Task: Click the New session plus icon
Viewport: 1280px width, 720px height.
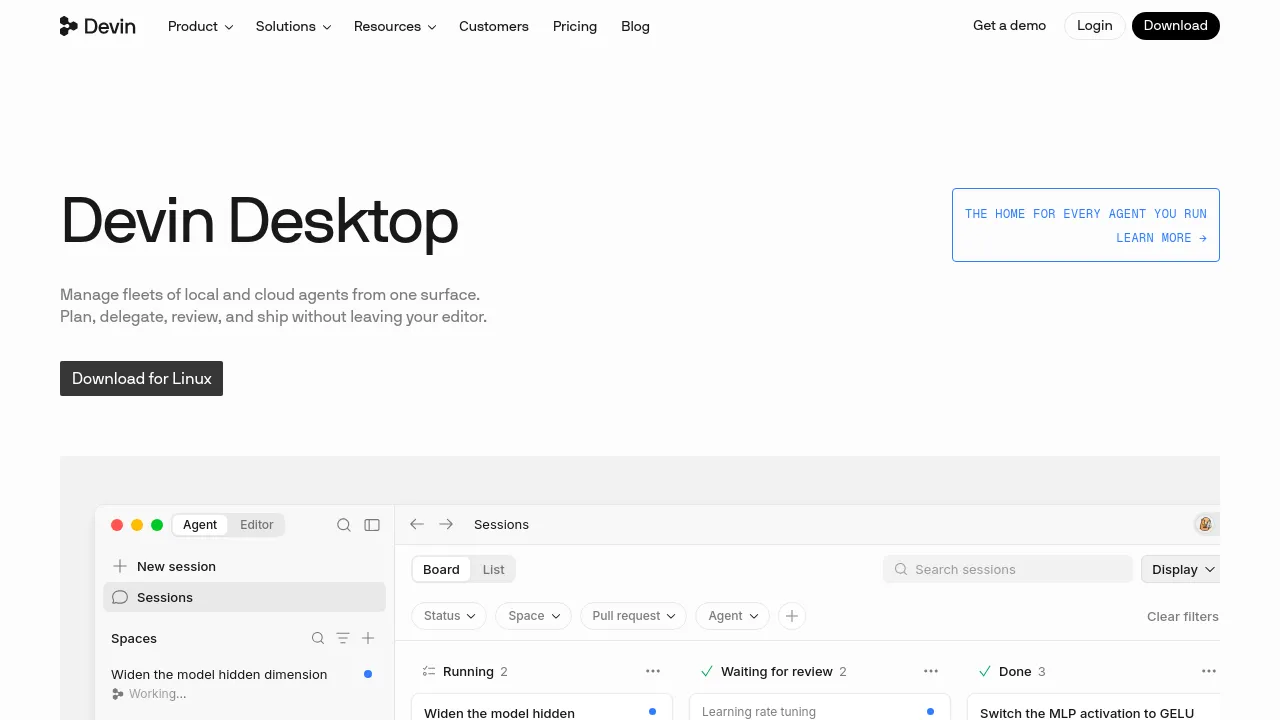Action: 120,566
